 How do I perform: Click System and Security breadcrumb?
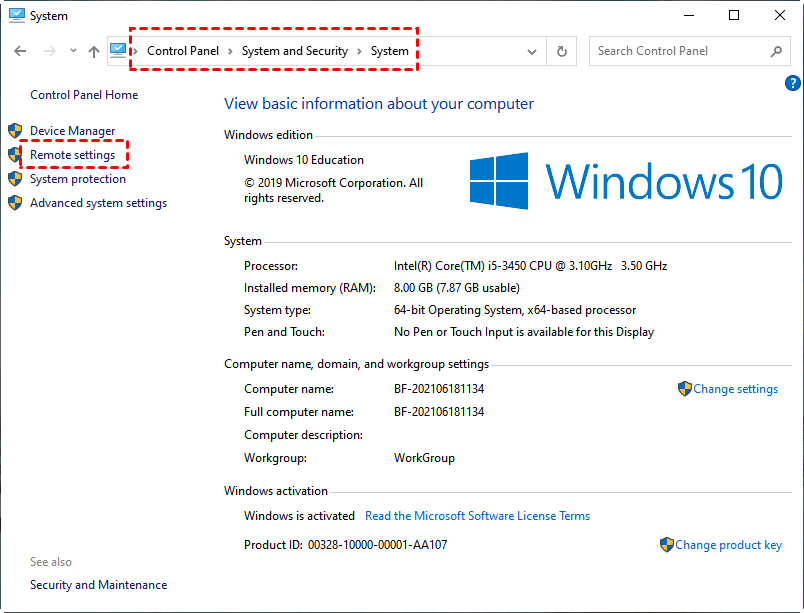294,51
